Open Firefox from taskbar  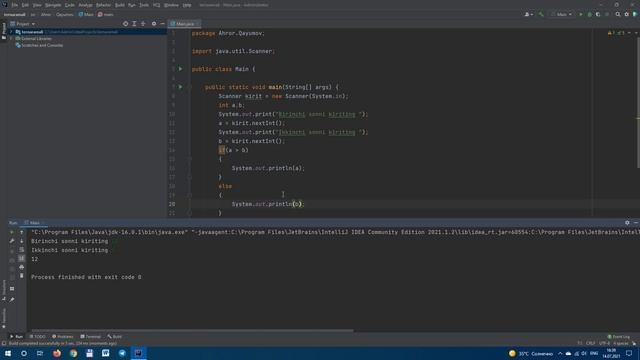(x=57, y=353)
